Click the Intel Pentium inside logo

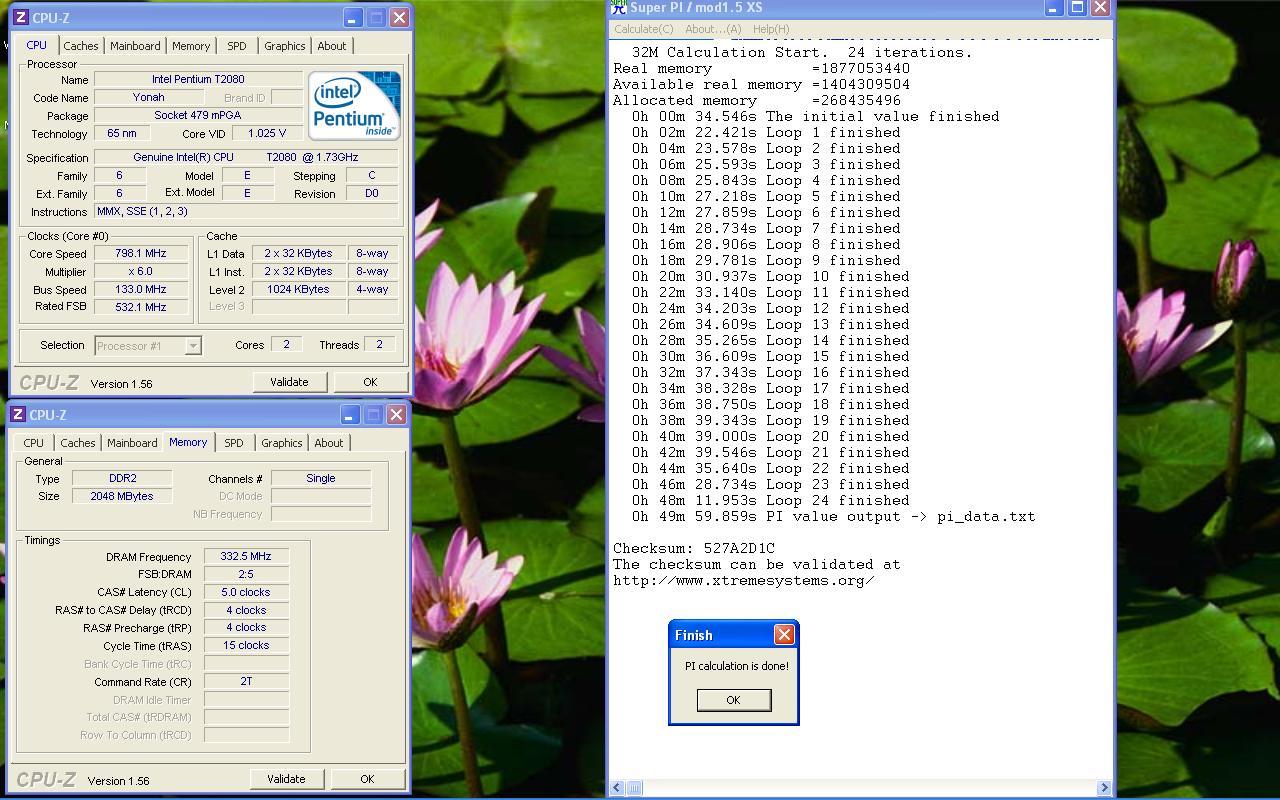(354, 105)
